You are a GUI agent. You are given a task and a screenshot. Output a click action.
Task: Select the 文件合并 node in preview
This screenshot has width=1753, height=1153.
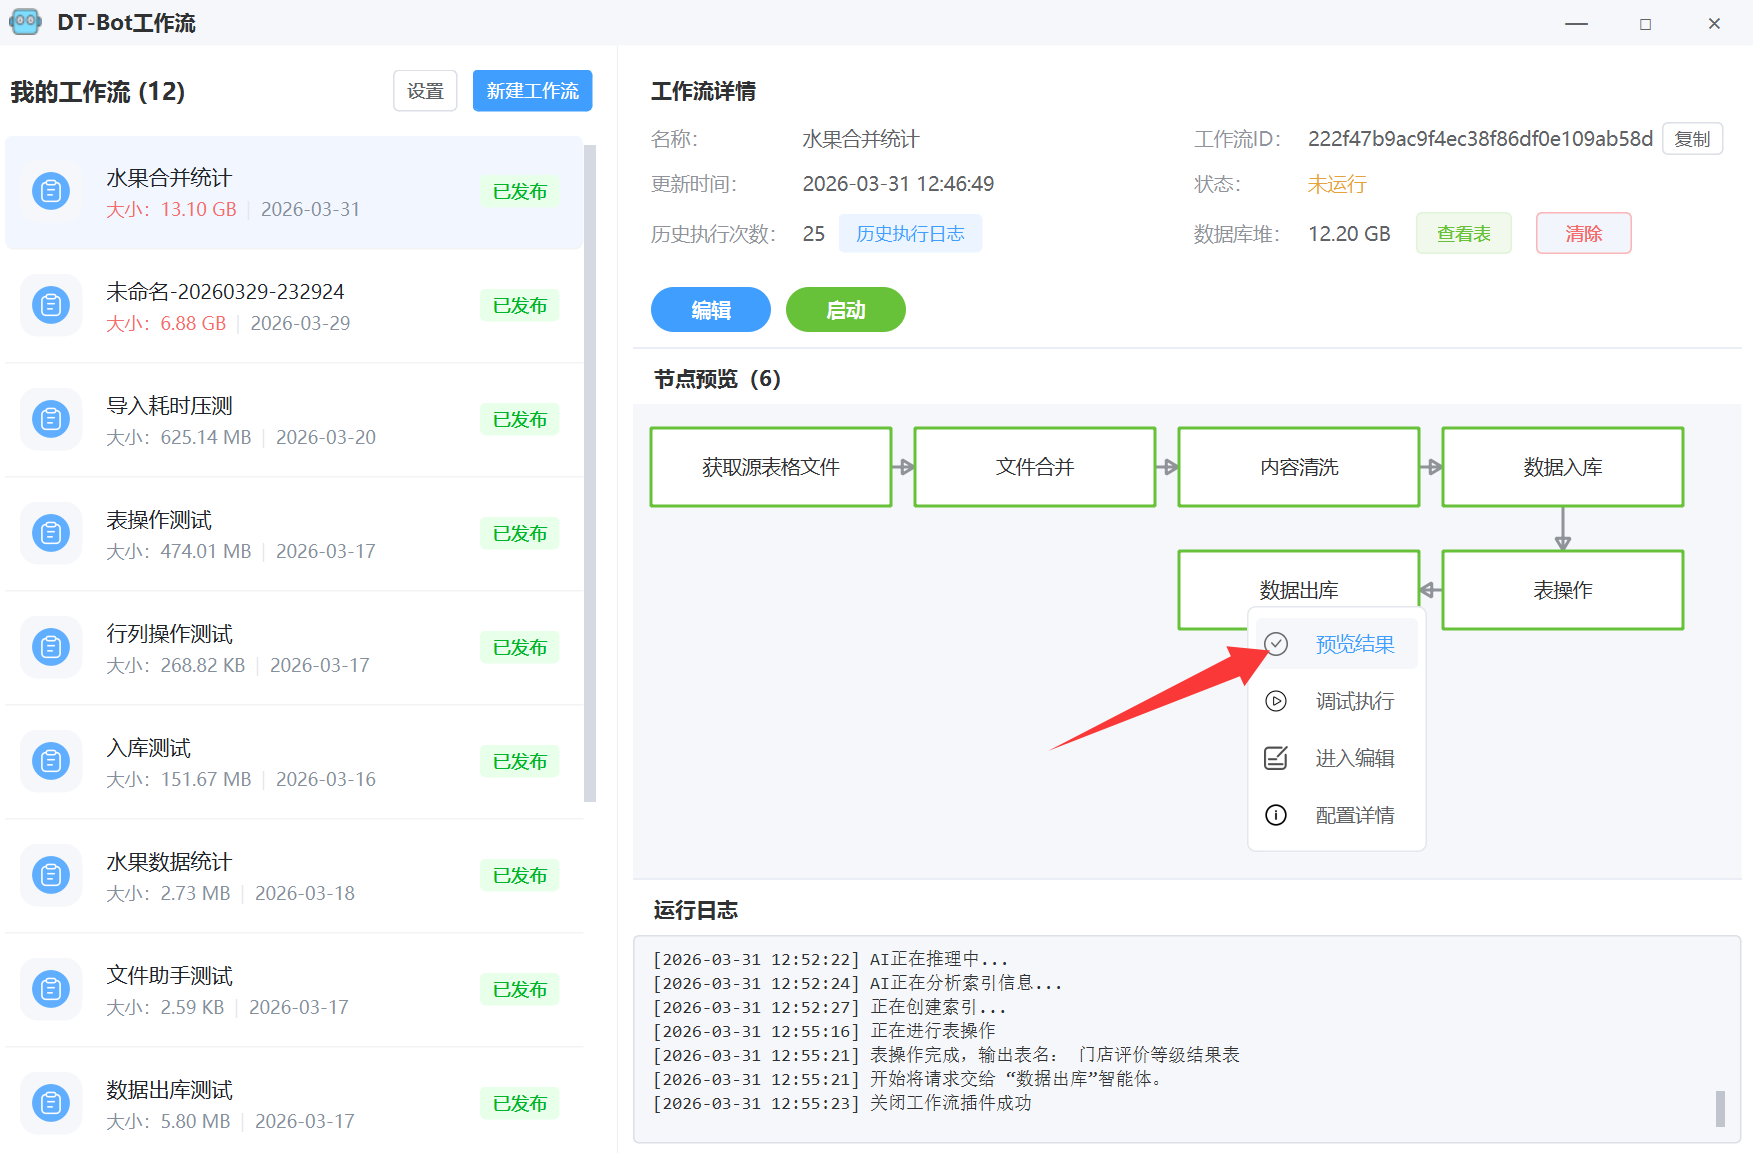pyautogui.click(x=1034, y=467)
